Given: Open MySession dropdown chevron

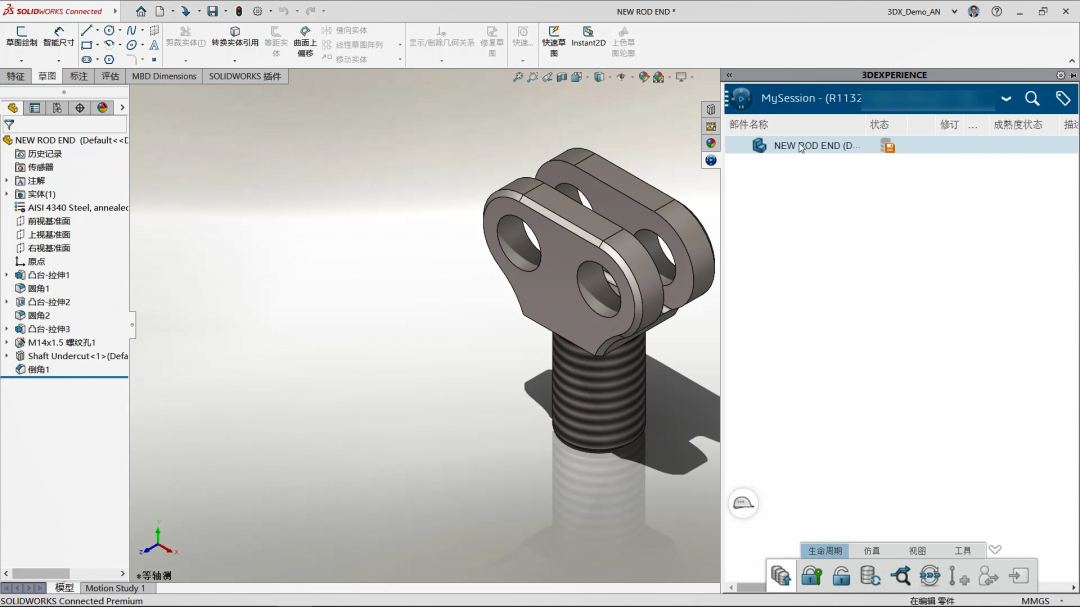Looking at the screenshot, I should [x=1006, y=99].
